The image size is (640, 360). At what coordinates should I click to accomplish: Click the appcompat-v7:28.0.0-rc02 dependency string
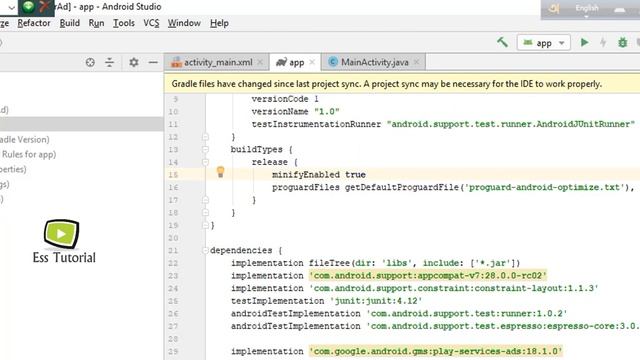point(428,276)
